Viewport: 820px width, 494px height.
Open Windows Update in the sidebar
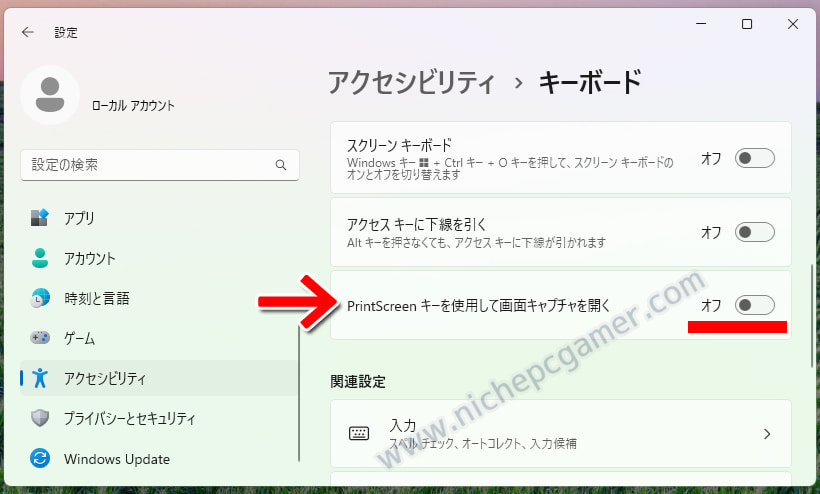coord(160,459)
